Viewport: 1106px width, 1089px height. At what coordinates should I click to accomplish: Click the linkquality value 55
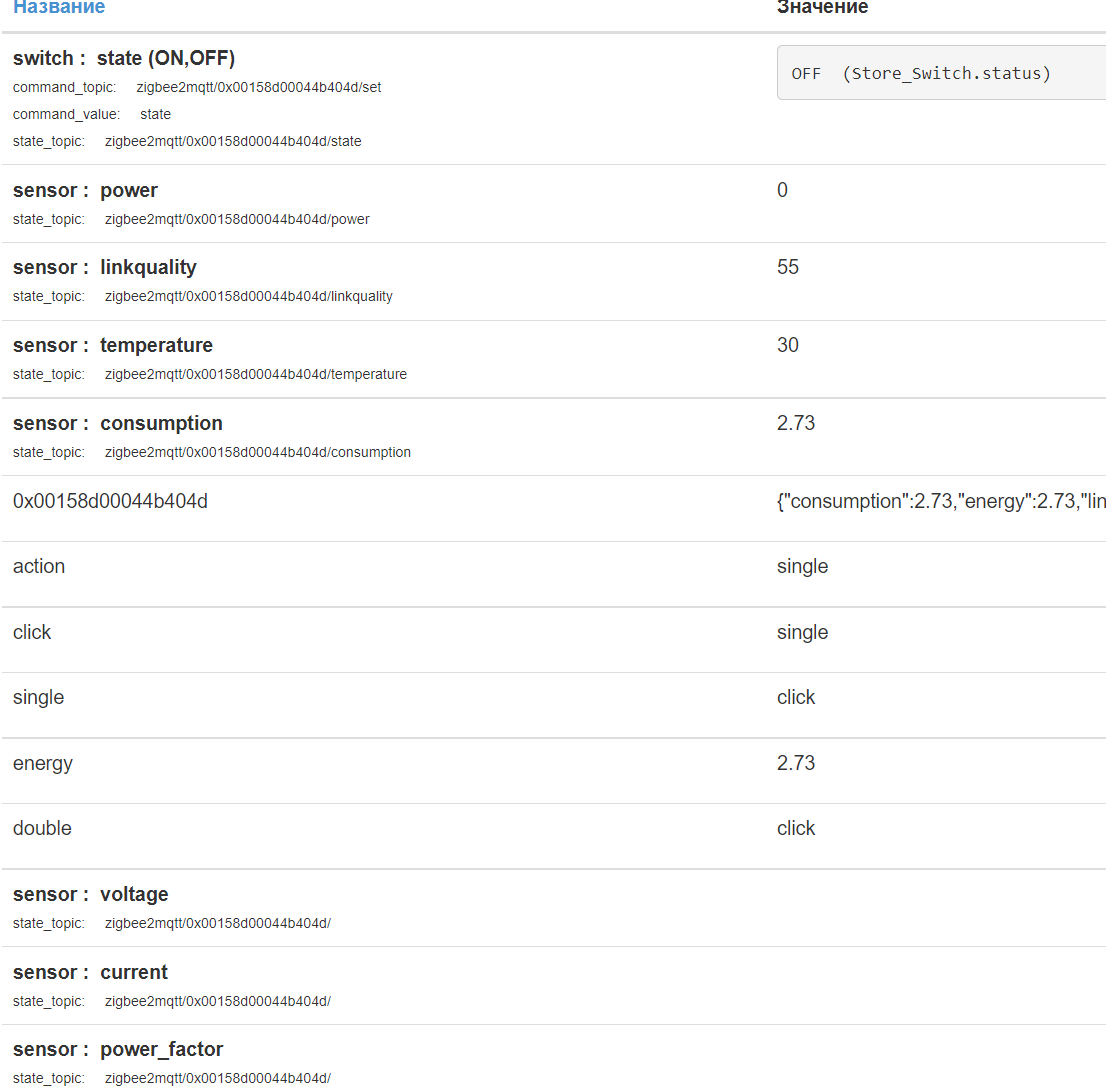[788, 267]
